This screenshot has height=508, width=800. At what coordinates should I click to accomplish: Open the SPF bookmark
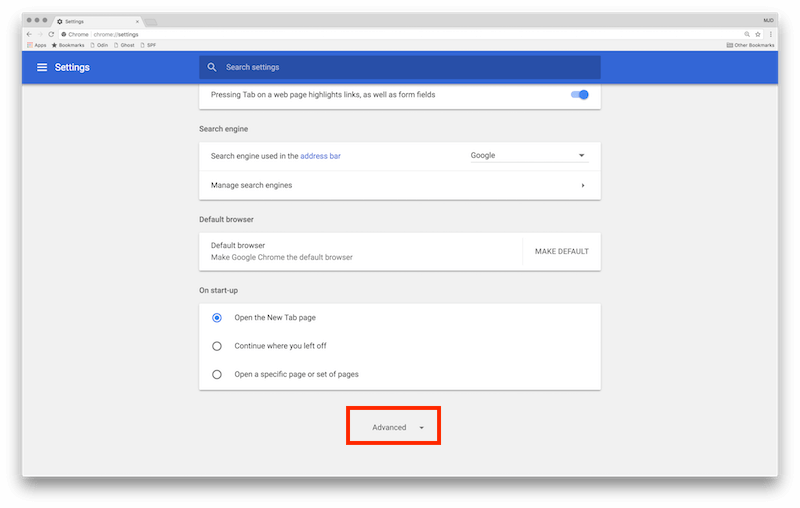click(148, 45)
